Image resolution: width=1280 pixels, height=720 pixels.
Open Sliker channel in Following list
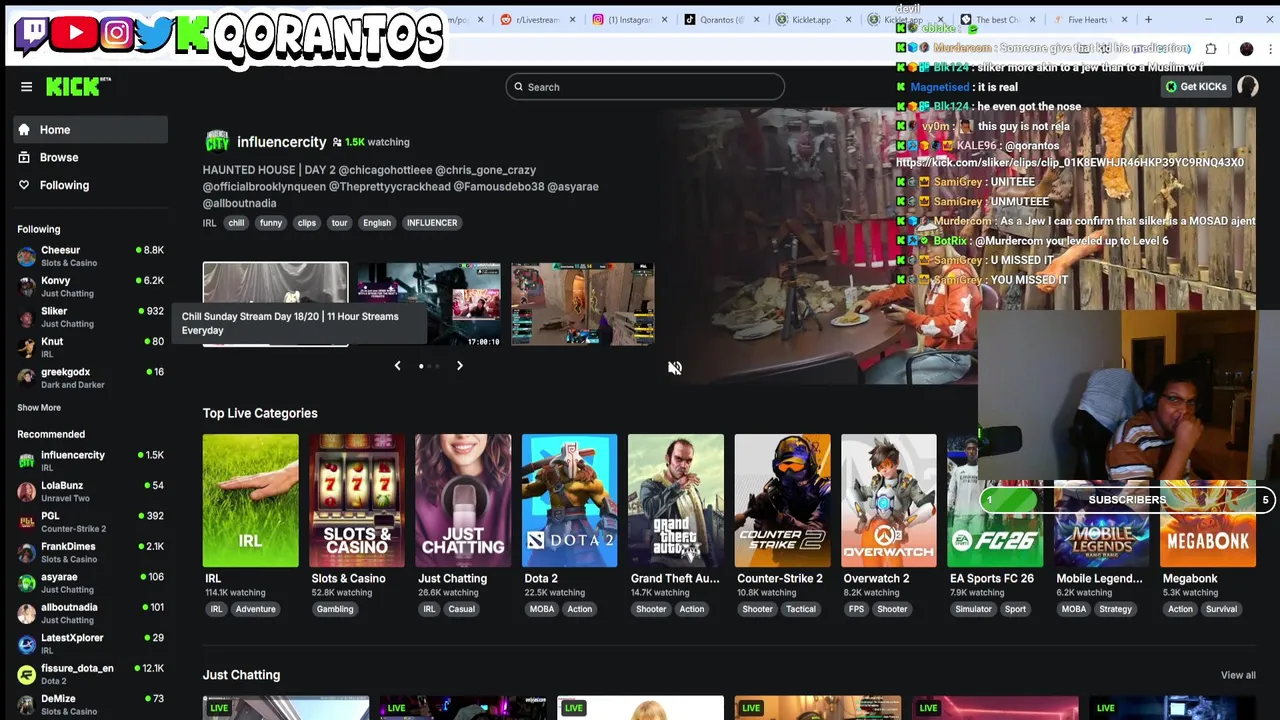coord(91,317)
